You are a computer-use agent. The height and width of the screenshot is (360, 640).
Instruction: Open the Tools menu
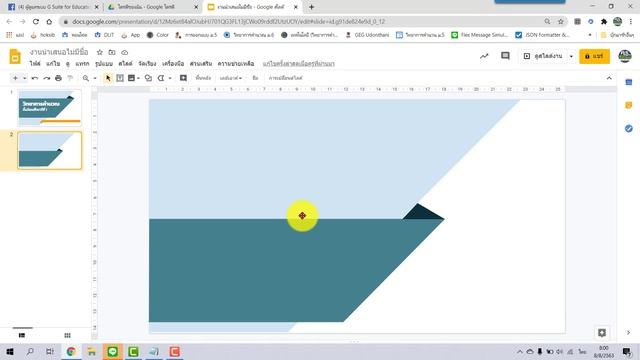173,64
